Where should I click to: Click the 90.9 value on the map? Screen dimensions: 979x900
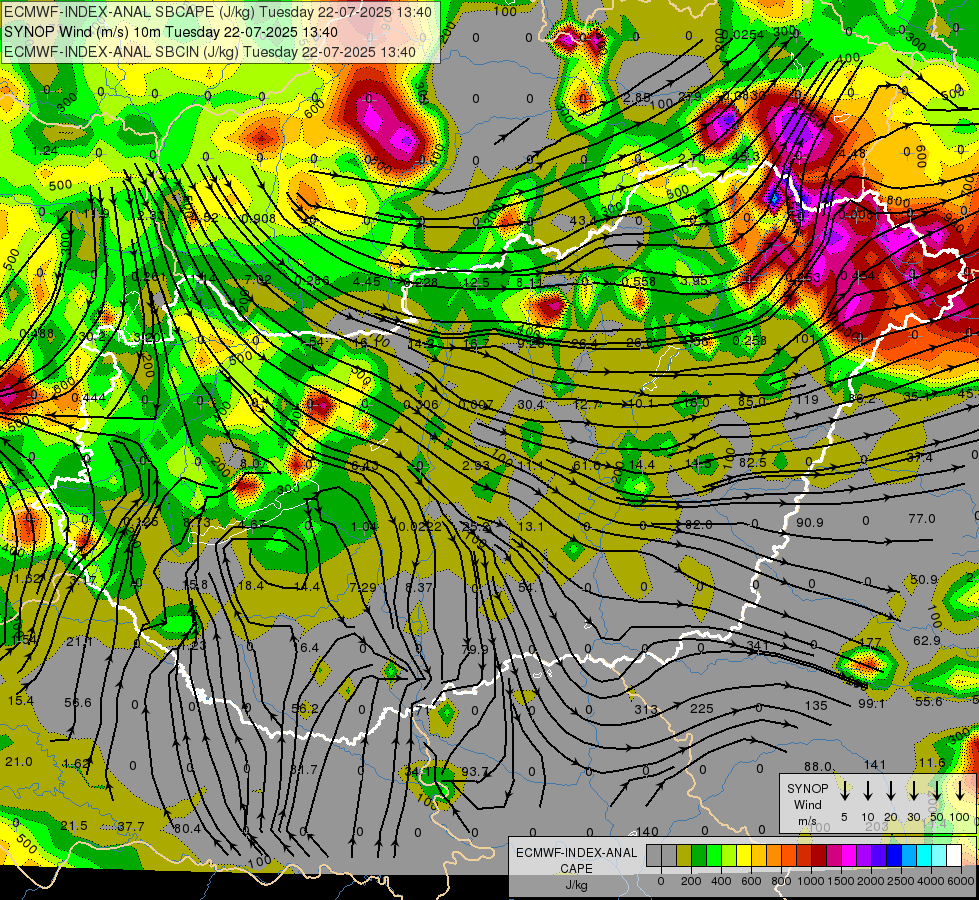coord(810,522)
